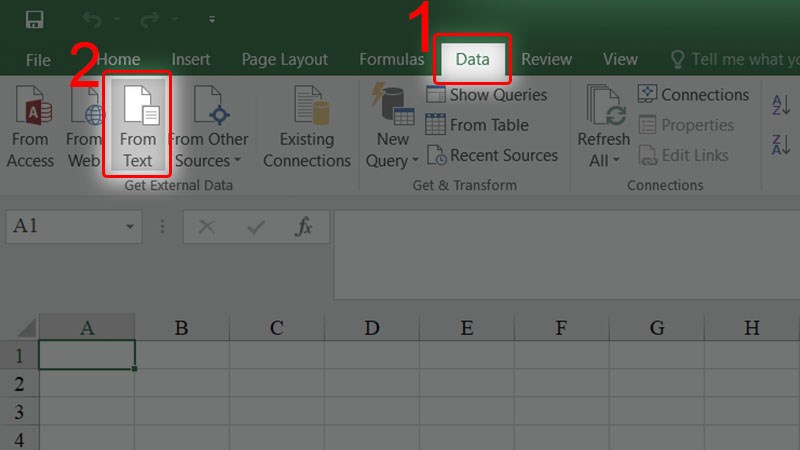
Task: Click Sort A to Z icon
Action: coord(780,104)
